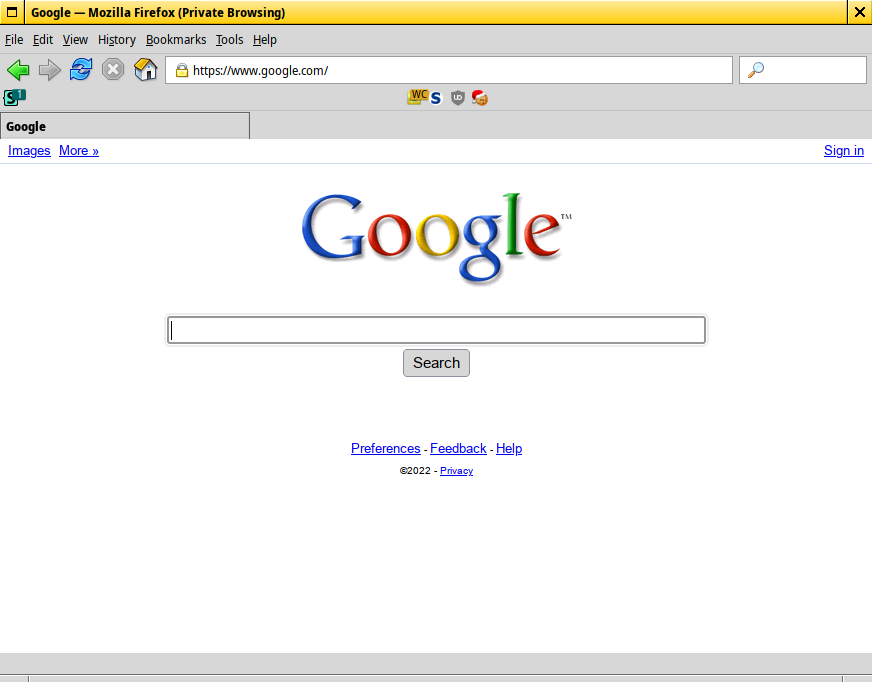
Task: Click the Santa hat cookie extension icon
Action: point(479,97)
